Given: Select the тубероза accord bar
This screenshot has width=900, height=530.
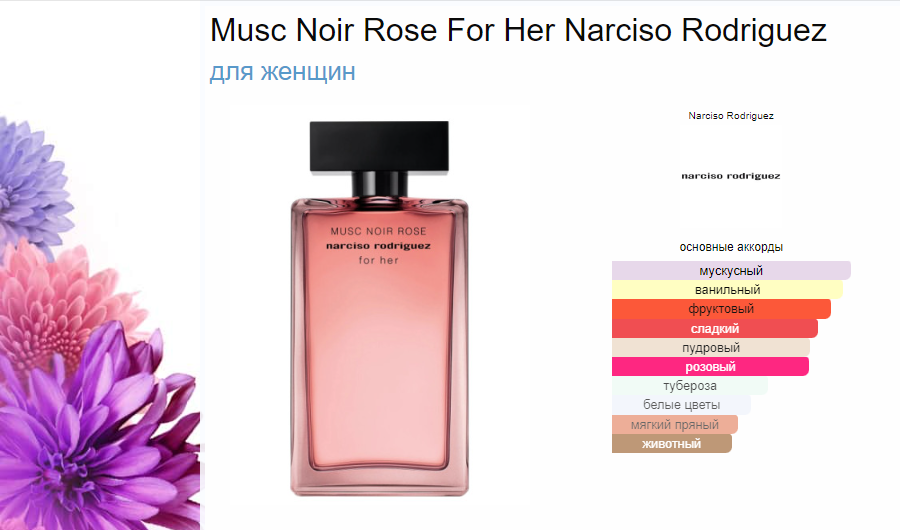Looking at the screenshot, I should coord(690,385).
